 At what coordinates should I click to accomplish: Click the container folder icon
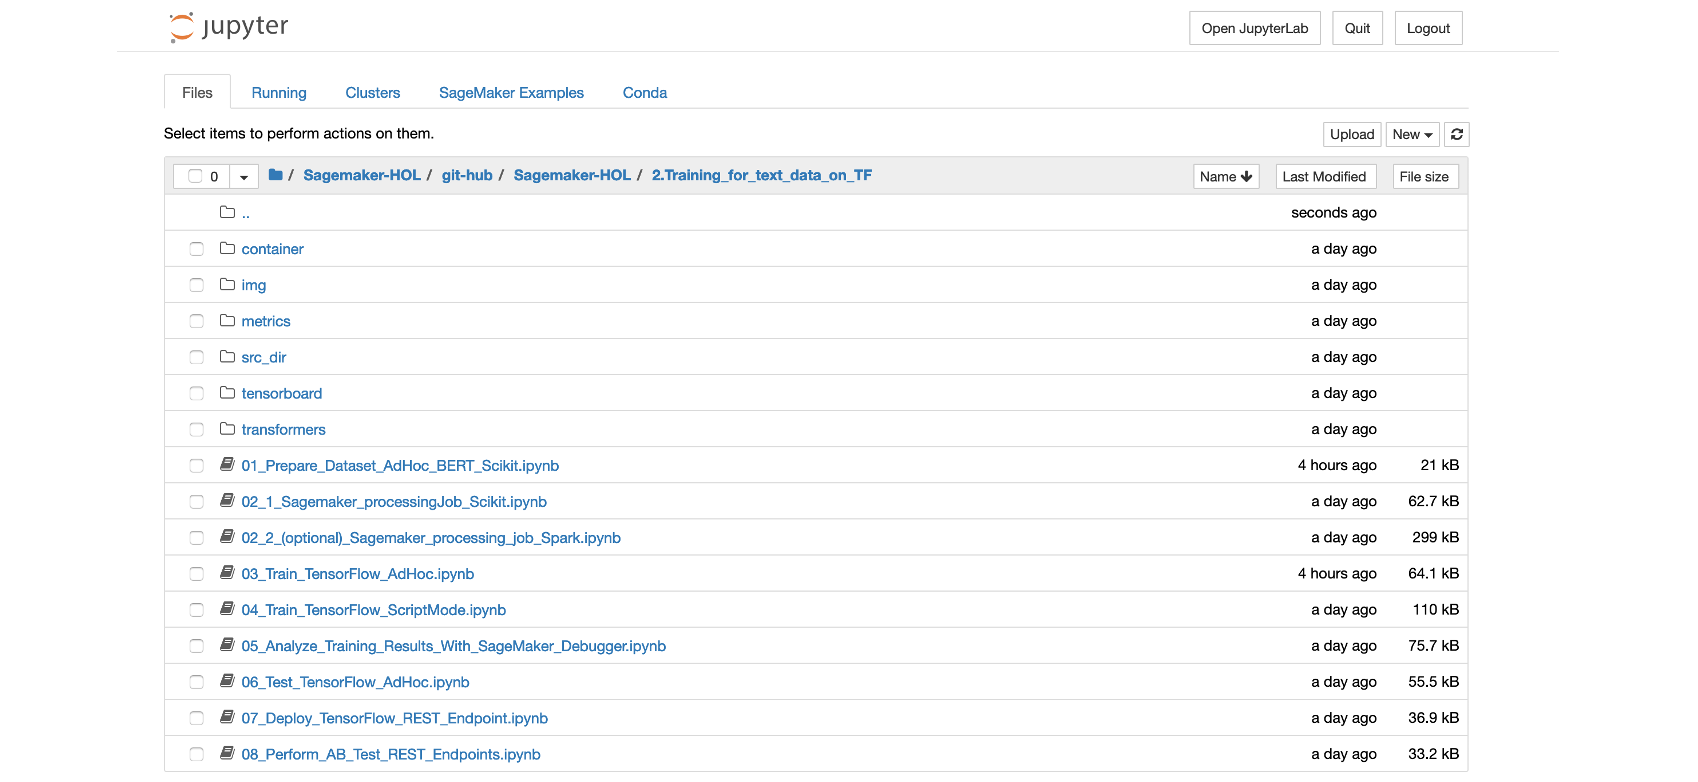pos(227,248)
